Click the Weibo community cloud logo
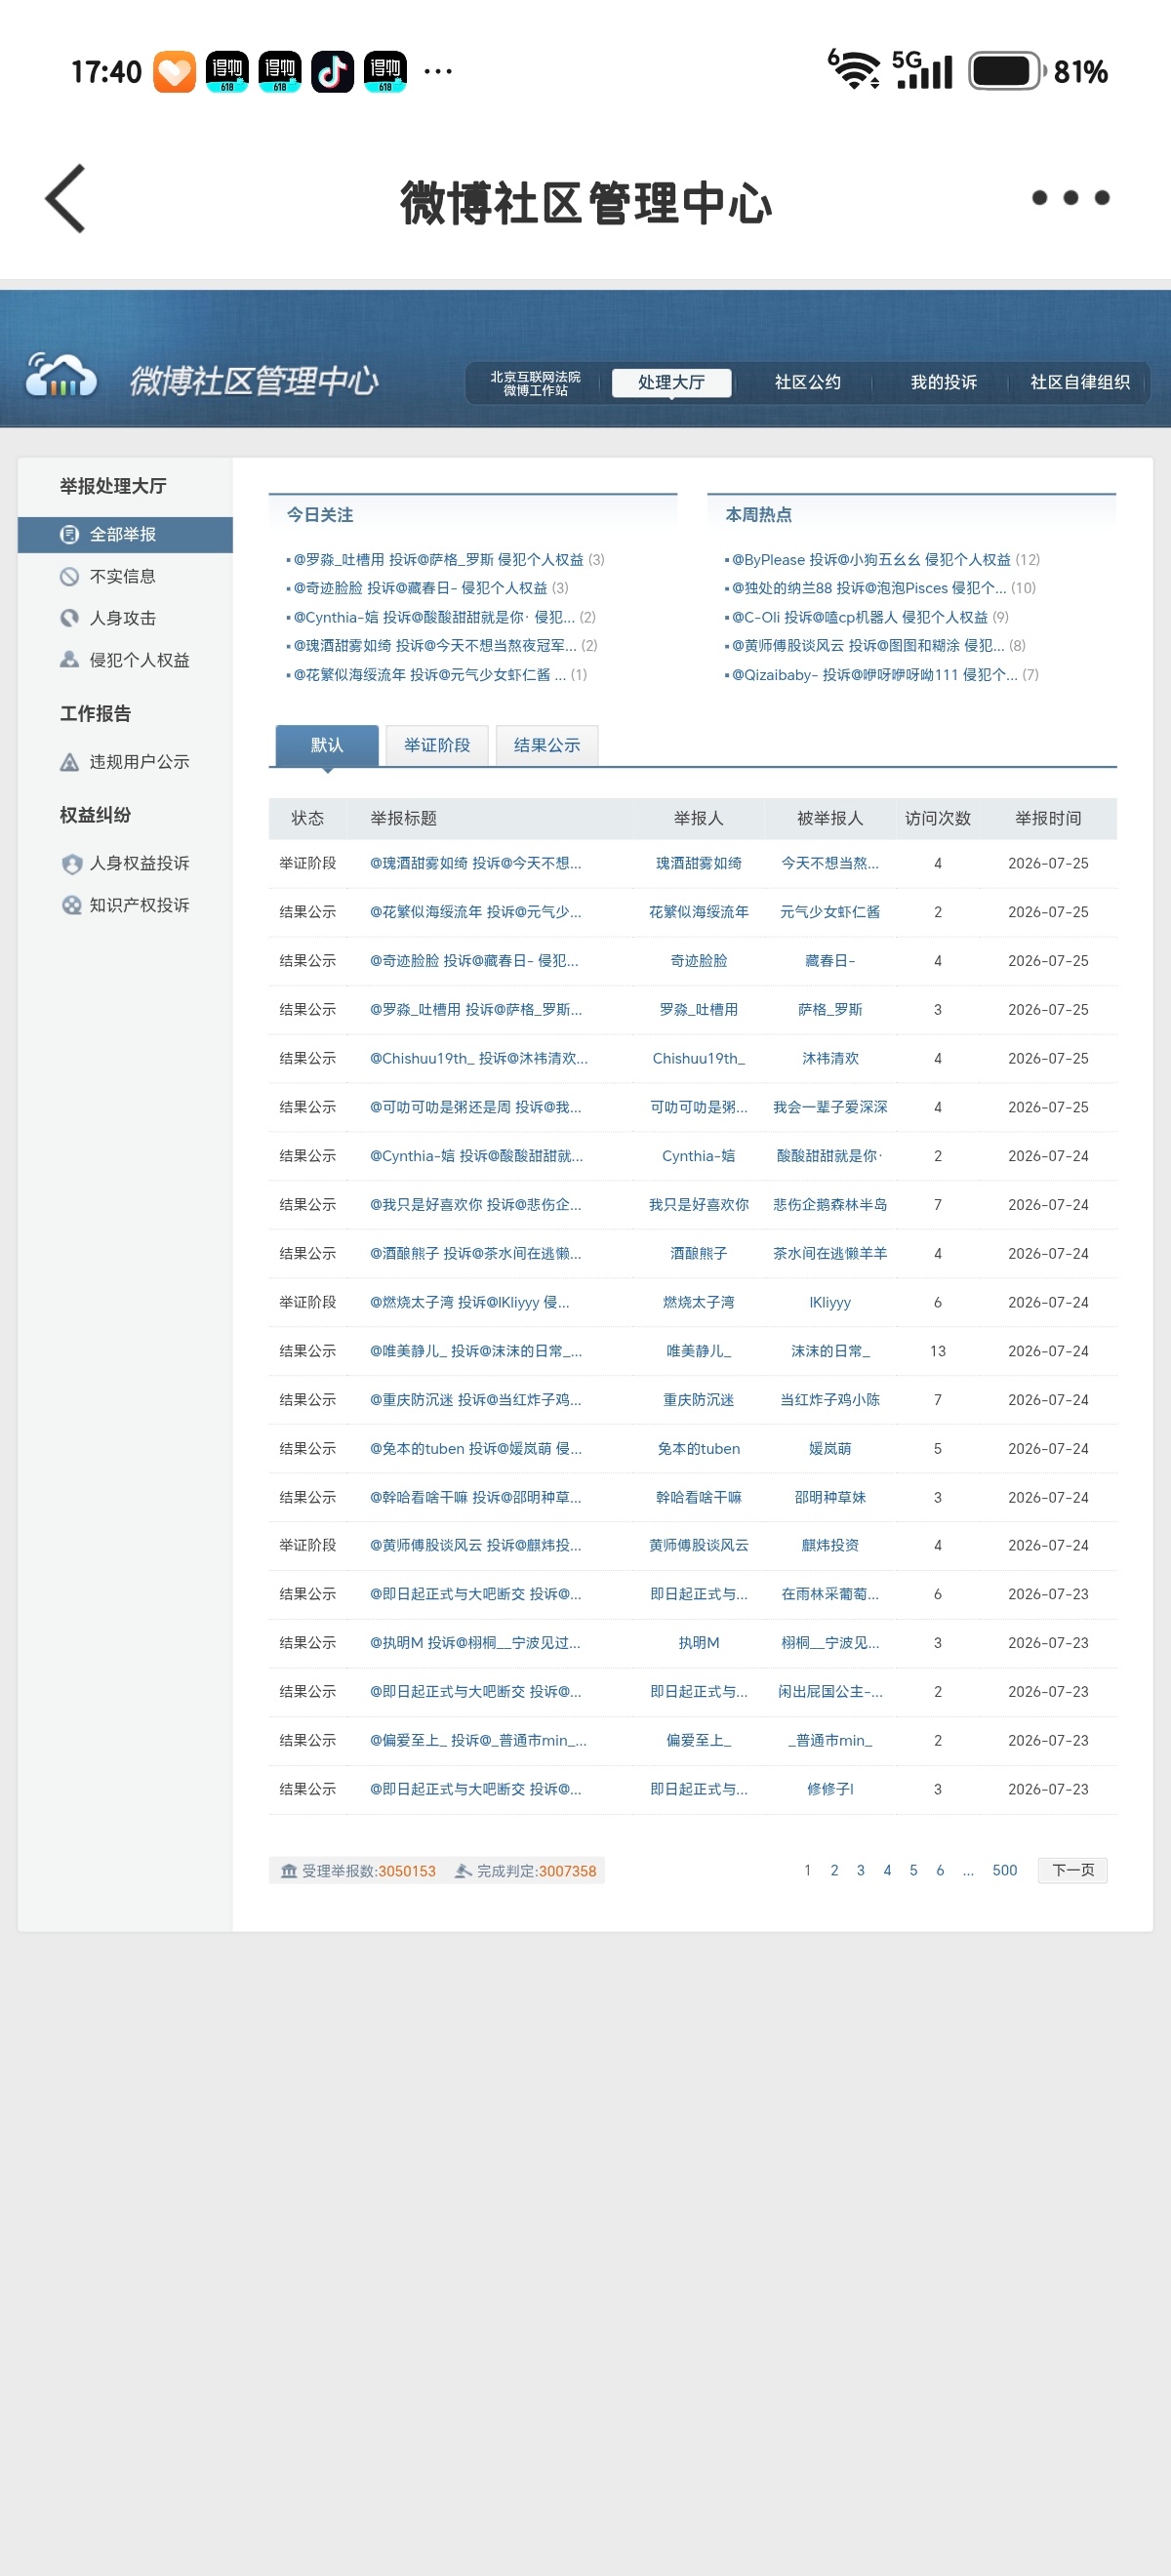Screen dimensions: 1171x2576 pos(61,376)
